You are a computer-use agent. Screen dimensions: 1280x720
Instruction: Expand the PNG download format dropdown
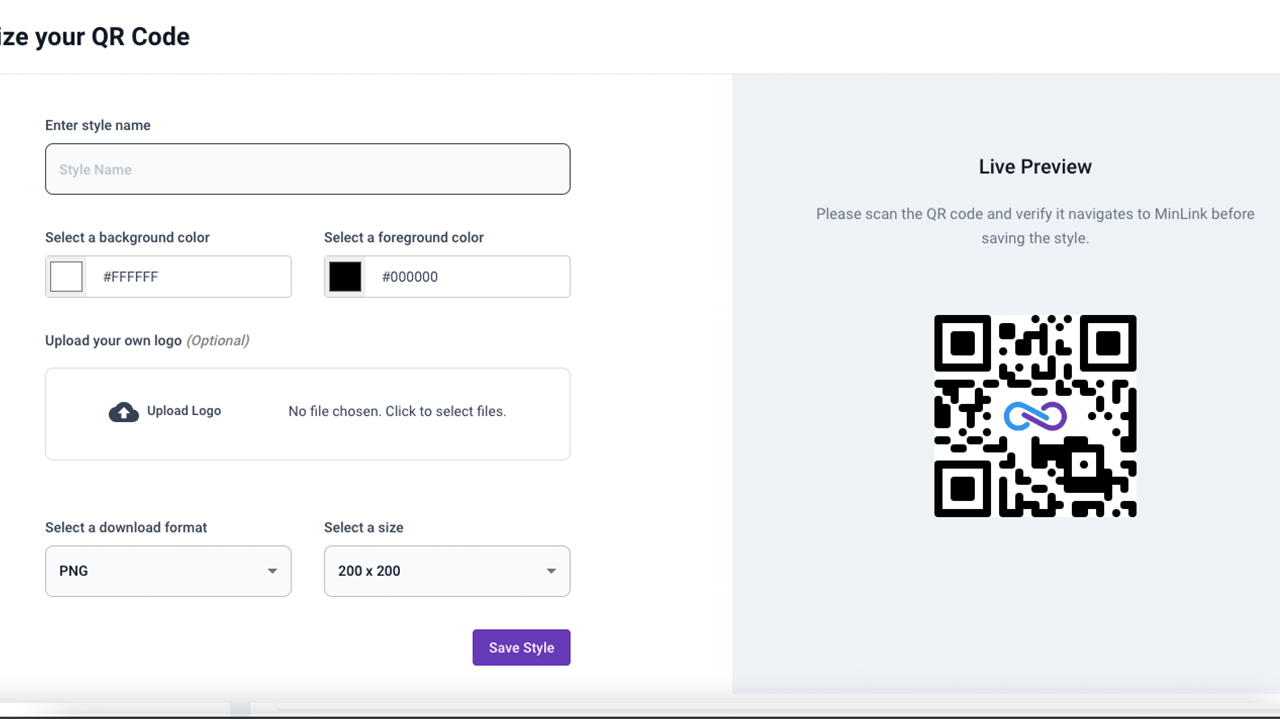tap(168, 571)
